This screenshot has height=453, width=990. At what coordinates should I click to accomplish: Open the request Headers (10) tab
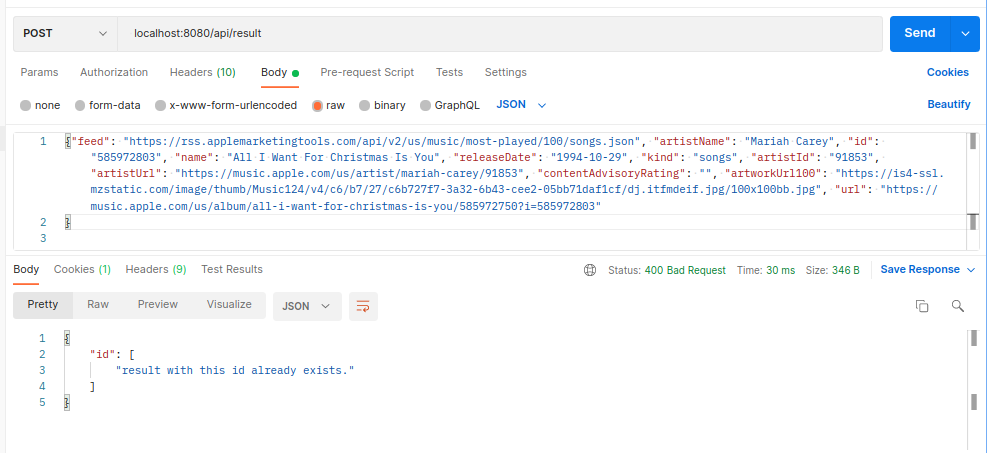coord(203,72)
